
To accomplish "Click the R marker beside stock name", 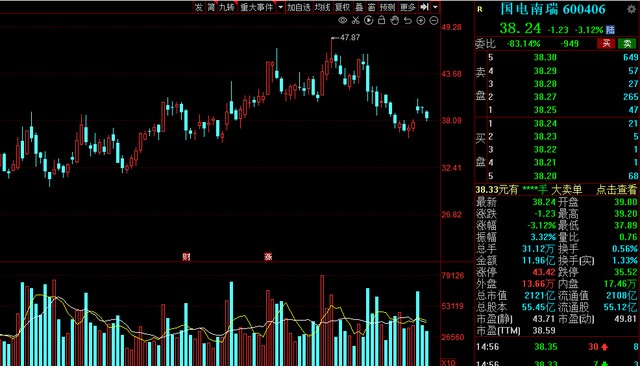I will pyautogui.click(x=480, y=9).
